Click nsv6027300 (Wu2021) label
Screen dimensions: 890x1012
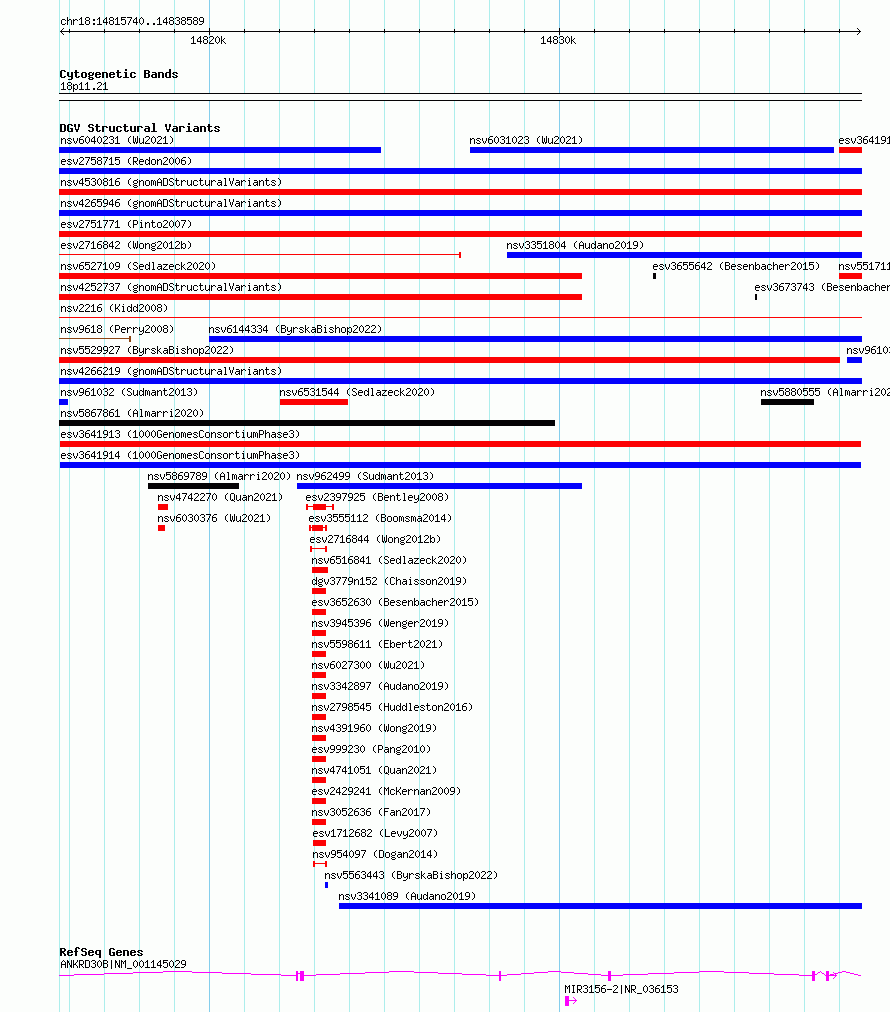pyautogui.click(x=368, y=665)
